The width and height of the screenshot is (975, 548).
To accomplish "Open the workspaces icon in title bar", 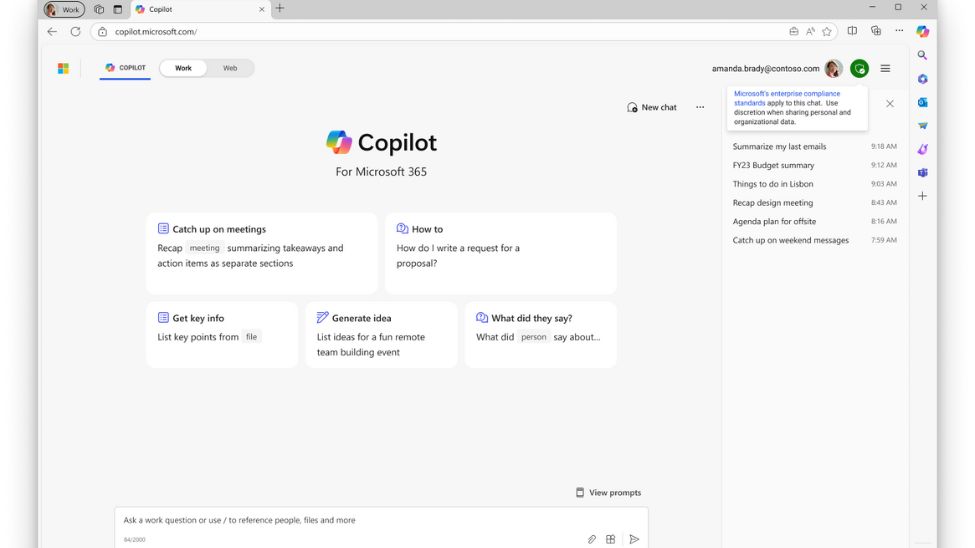I will (99, 9).
